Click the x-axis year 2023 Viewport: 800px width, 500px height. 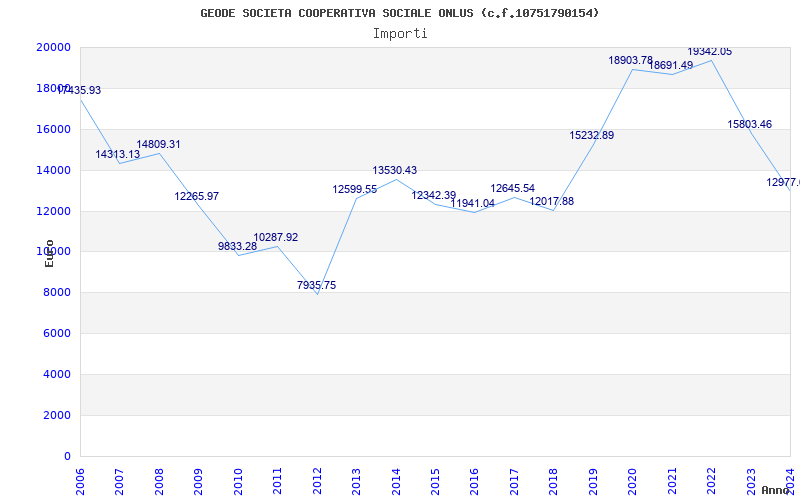point(751,481)
